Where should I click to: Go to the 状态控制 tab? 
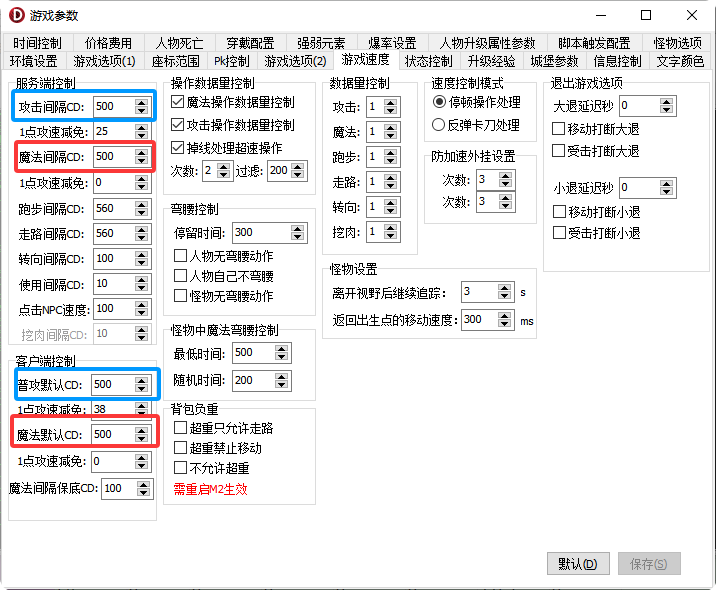(428, 61)
